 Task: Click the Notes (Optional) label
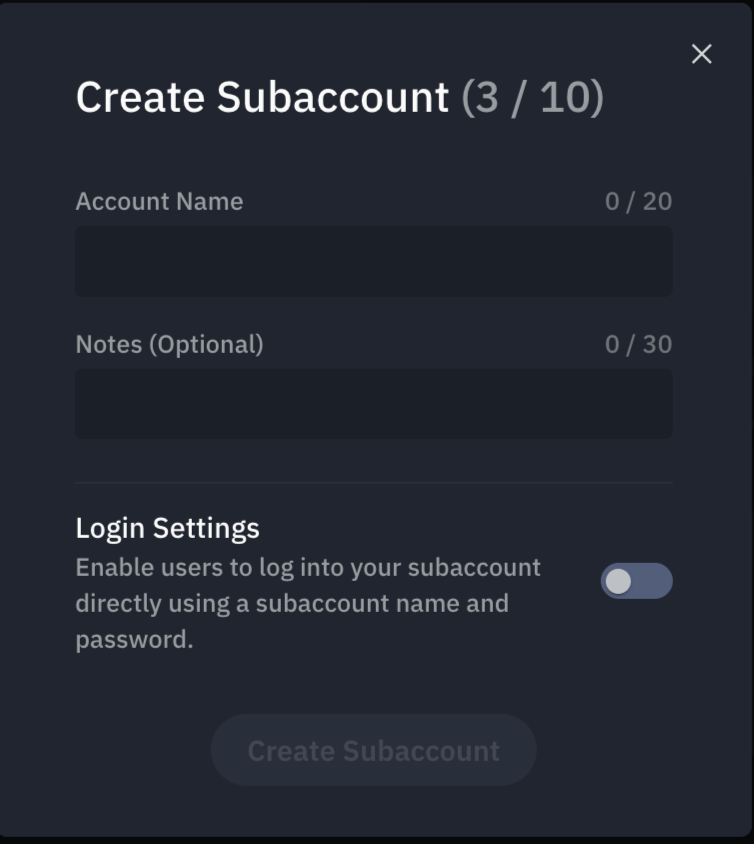click(170, 344)
